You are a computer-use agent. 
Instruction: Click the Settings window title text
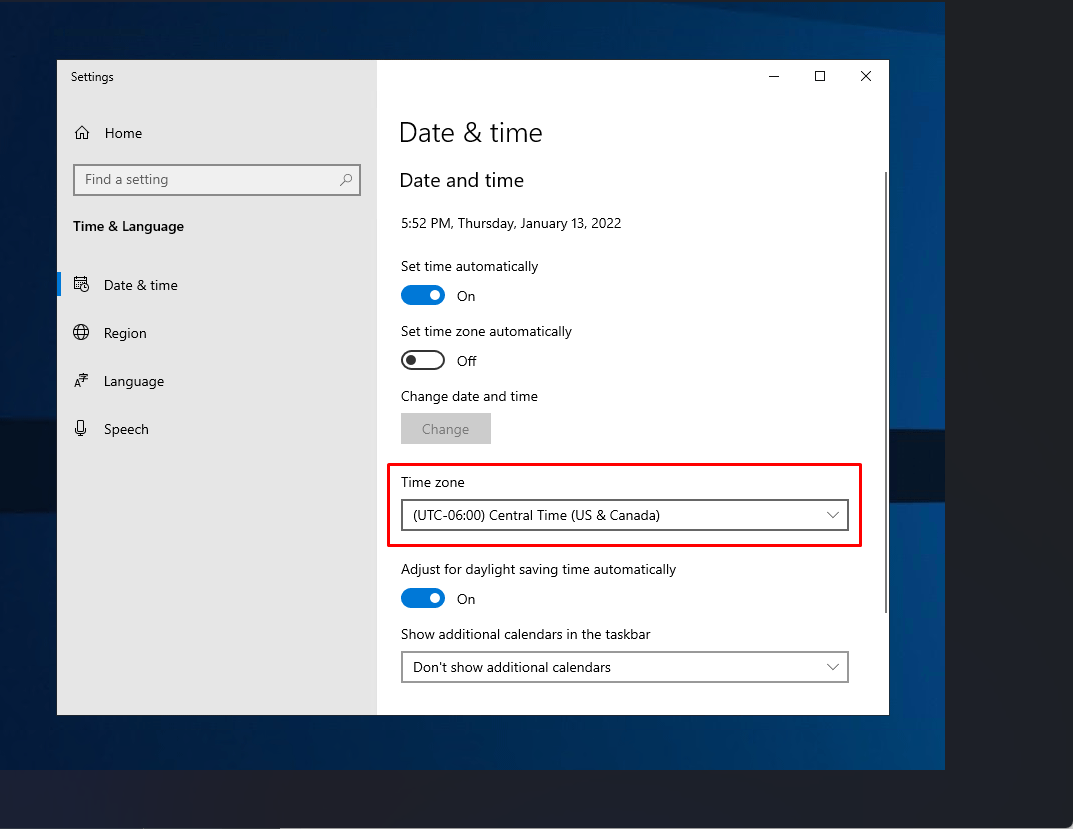click(92, 77)
